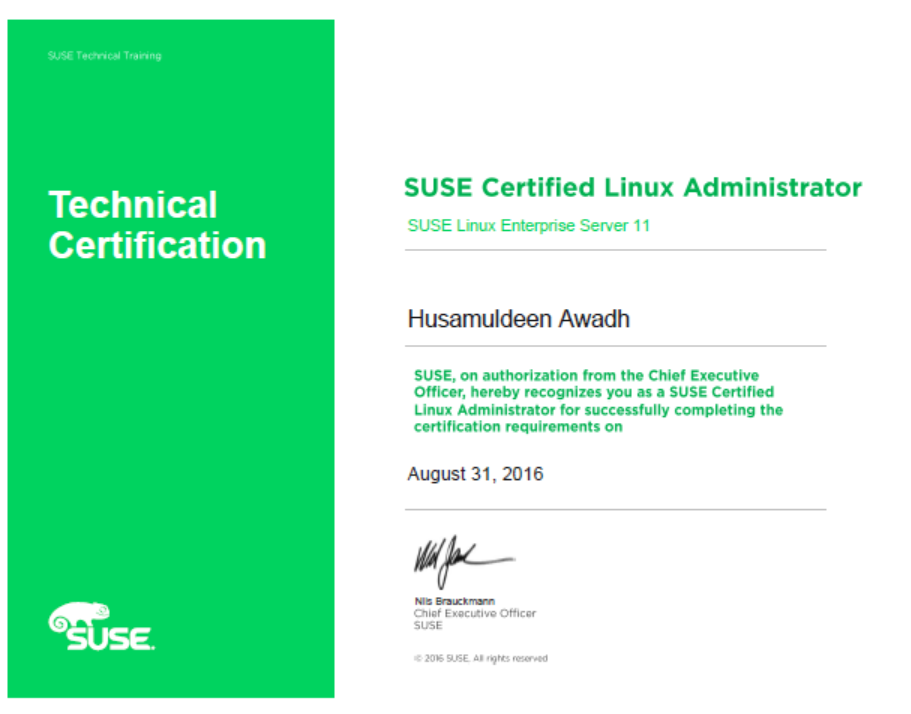
Task: Click the 'SUSE' line under the officer title
Action: click(428, 625)
